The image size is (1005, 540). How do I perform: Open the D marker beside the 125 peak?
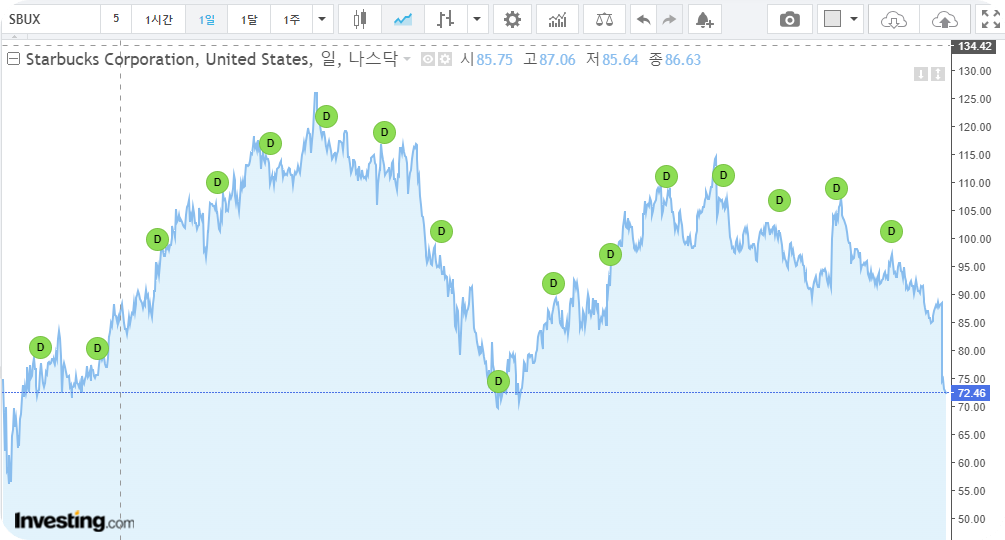click(326, 117)
